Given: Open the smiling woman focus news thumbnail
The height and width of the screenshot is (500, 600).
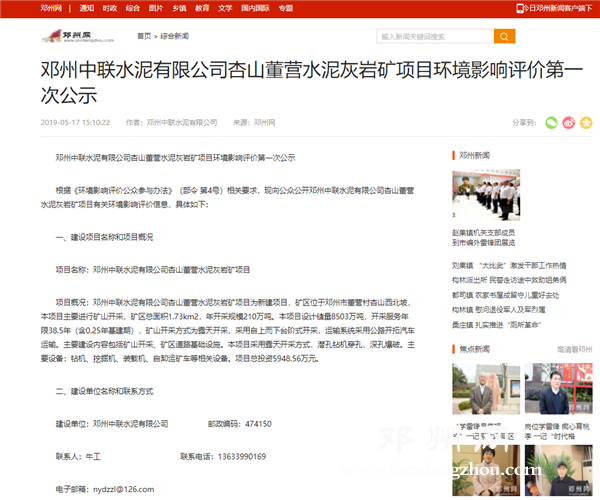Looking at the screenshot, I should pos(486,470).
